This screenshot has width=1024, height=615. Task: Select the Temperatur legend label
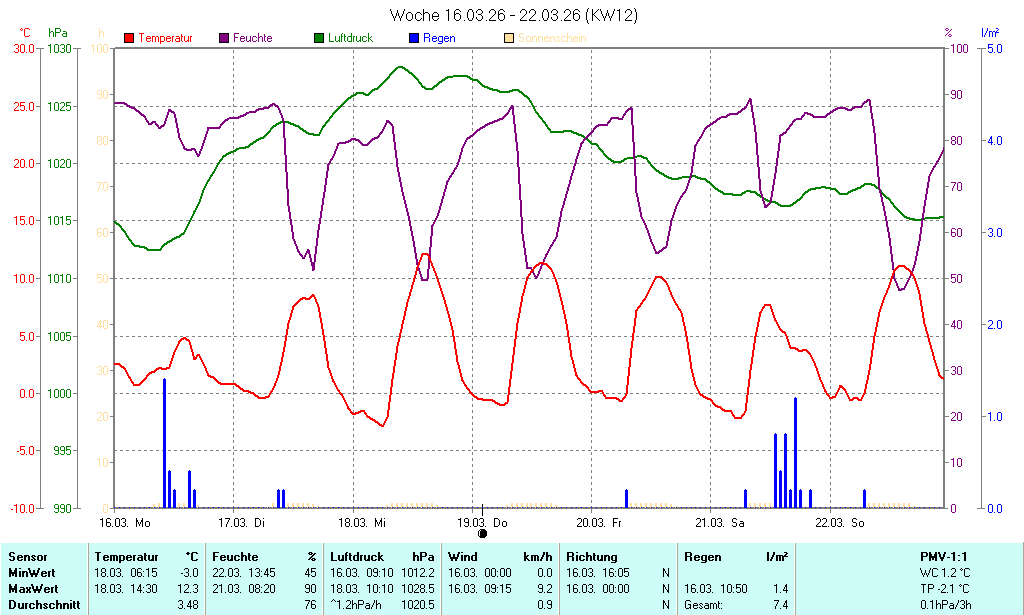tap(165, 38)
